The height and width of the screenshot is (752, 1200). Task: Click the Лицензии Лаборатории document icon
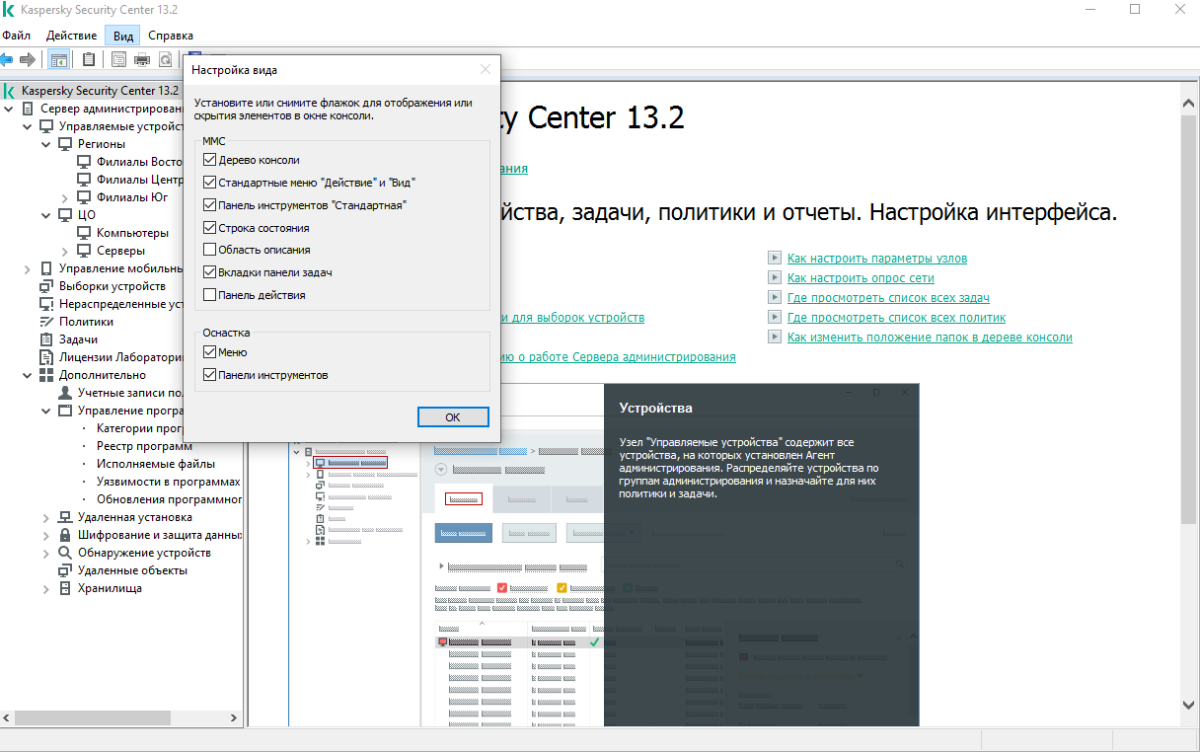pyautogui.click(x=47, y=358)
